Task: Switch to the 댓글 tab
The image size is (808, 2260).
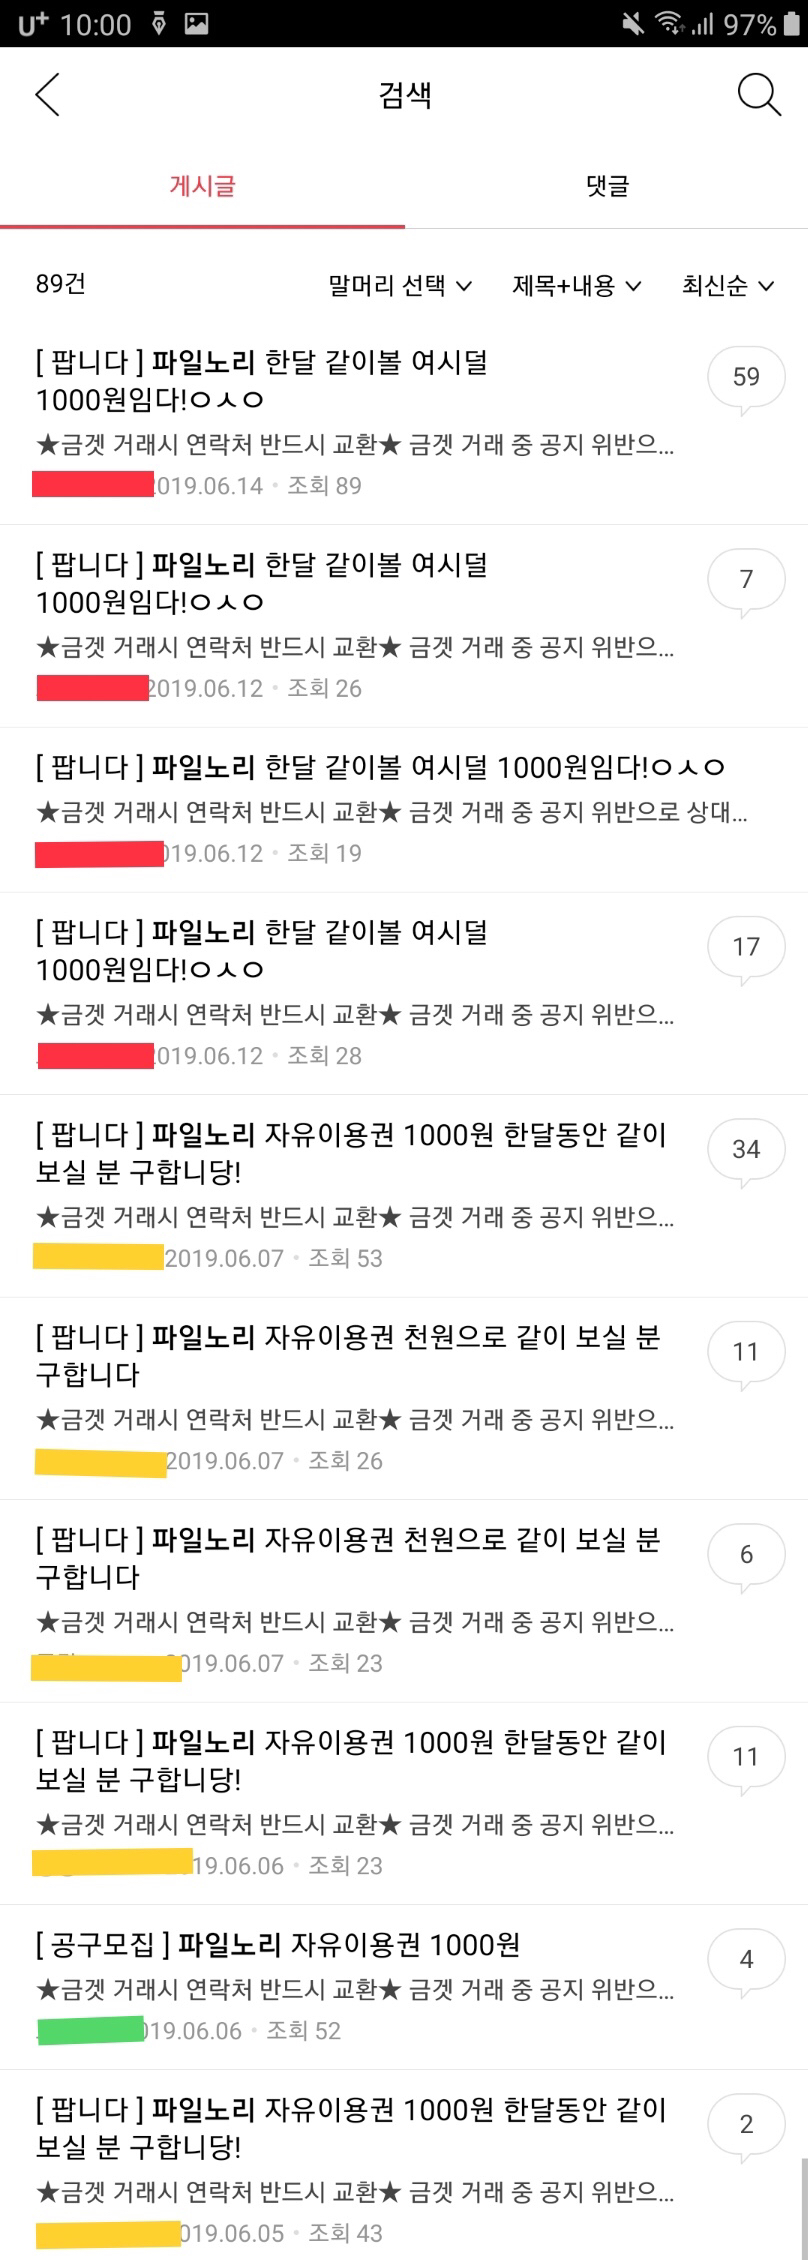Action: [607, 186]
